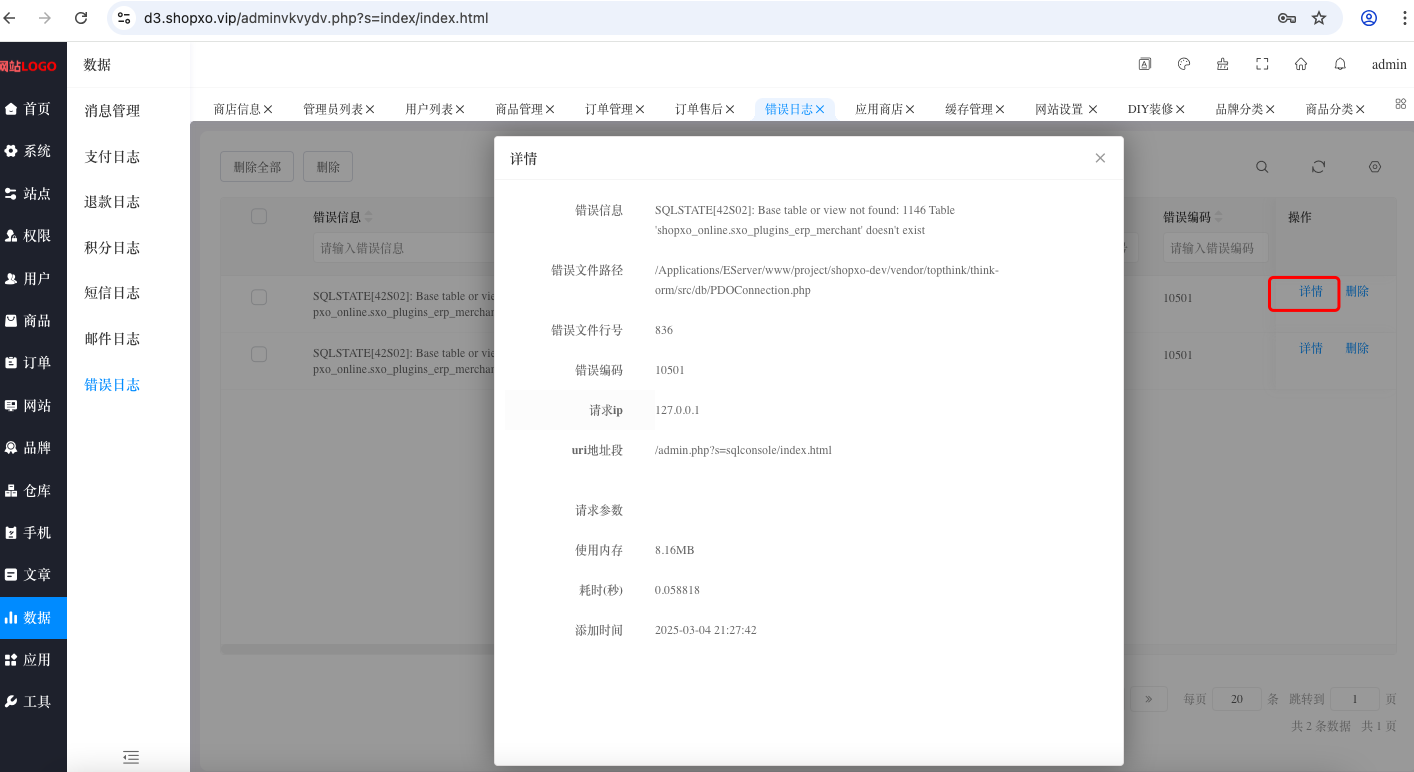Click the clear cache broom icon

[x=1223, y=64]
